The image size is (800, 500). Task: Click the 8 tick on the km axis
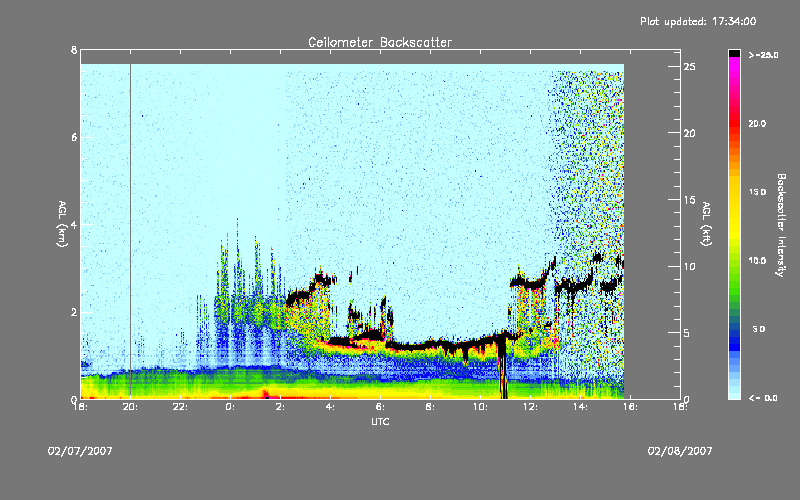[x=74, y=50]
